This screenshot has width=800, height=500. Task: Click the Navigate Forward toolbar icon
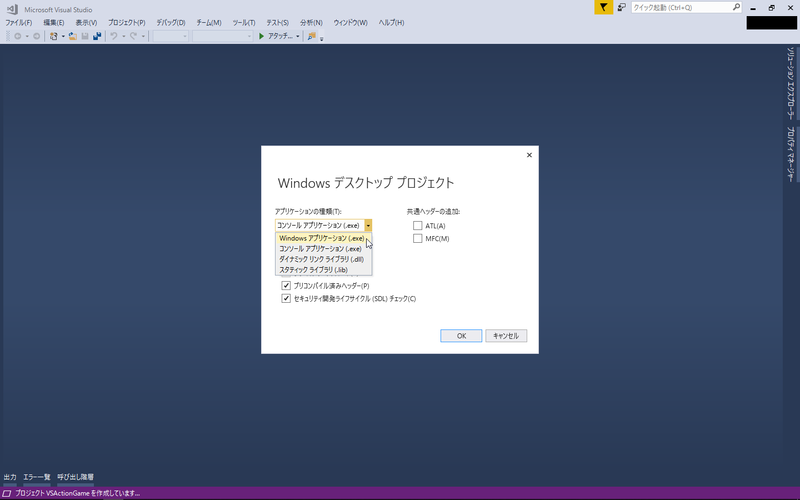click(x=36, y=36)
